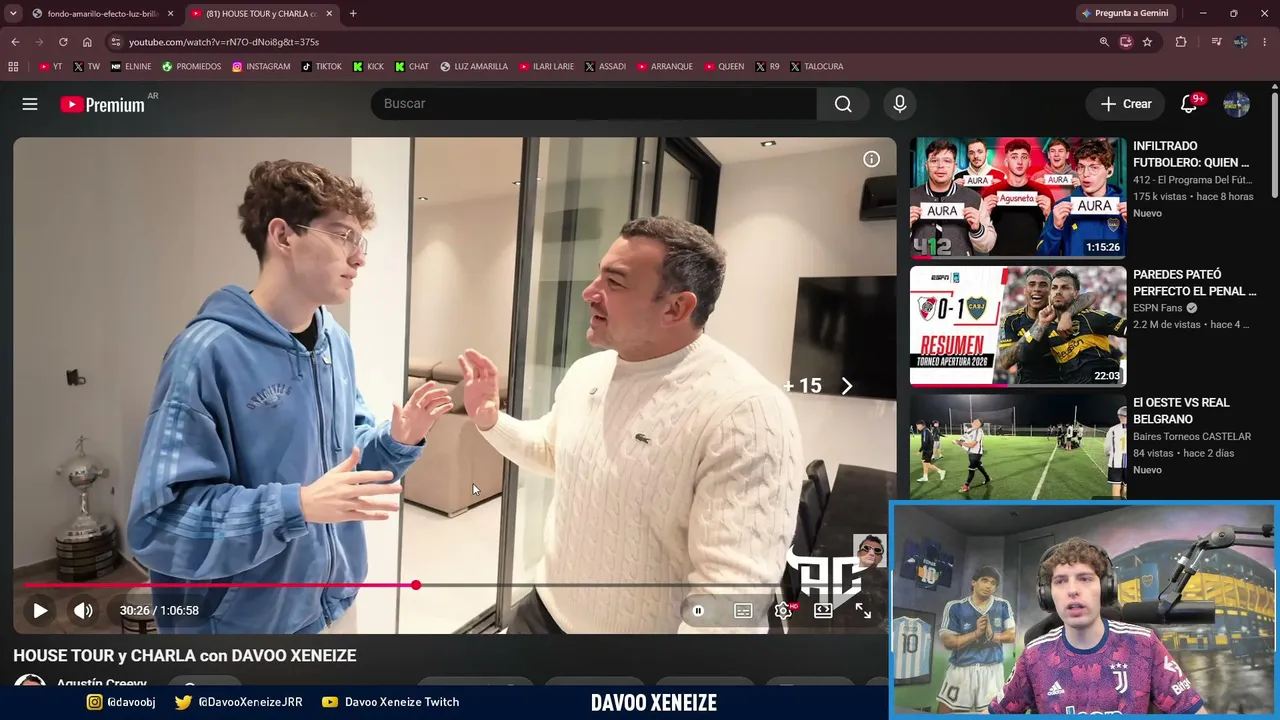Open the tab search dropdown arrow
Screen dimensions: 1280x720
tap(13, 13)
